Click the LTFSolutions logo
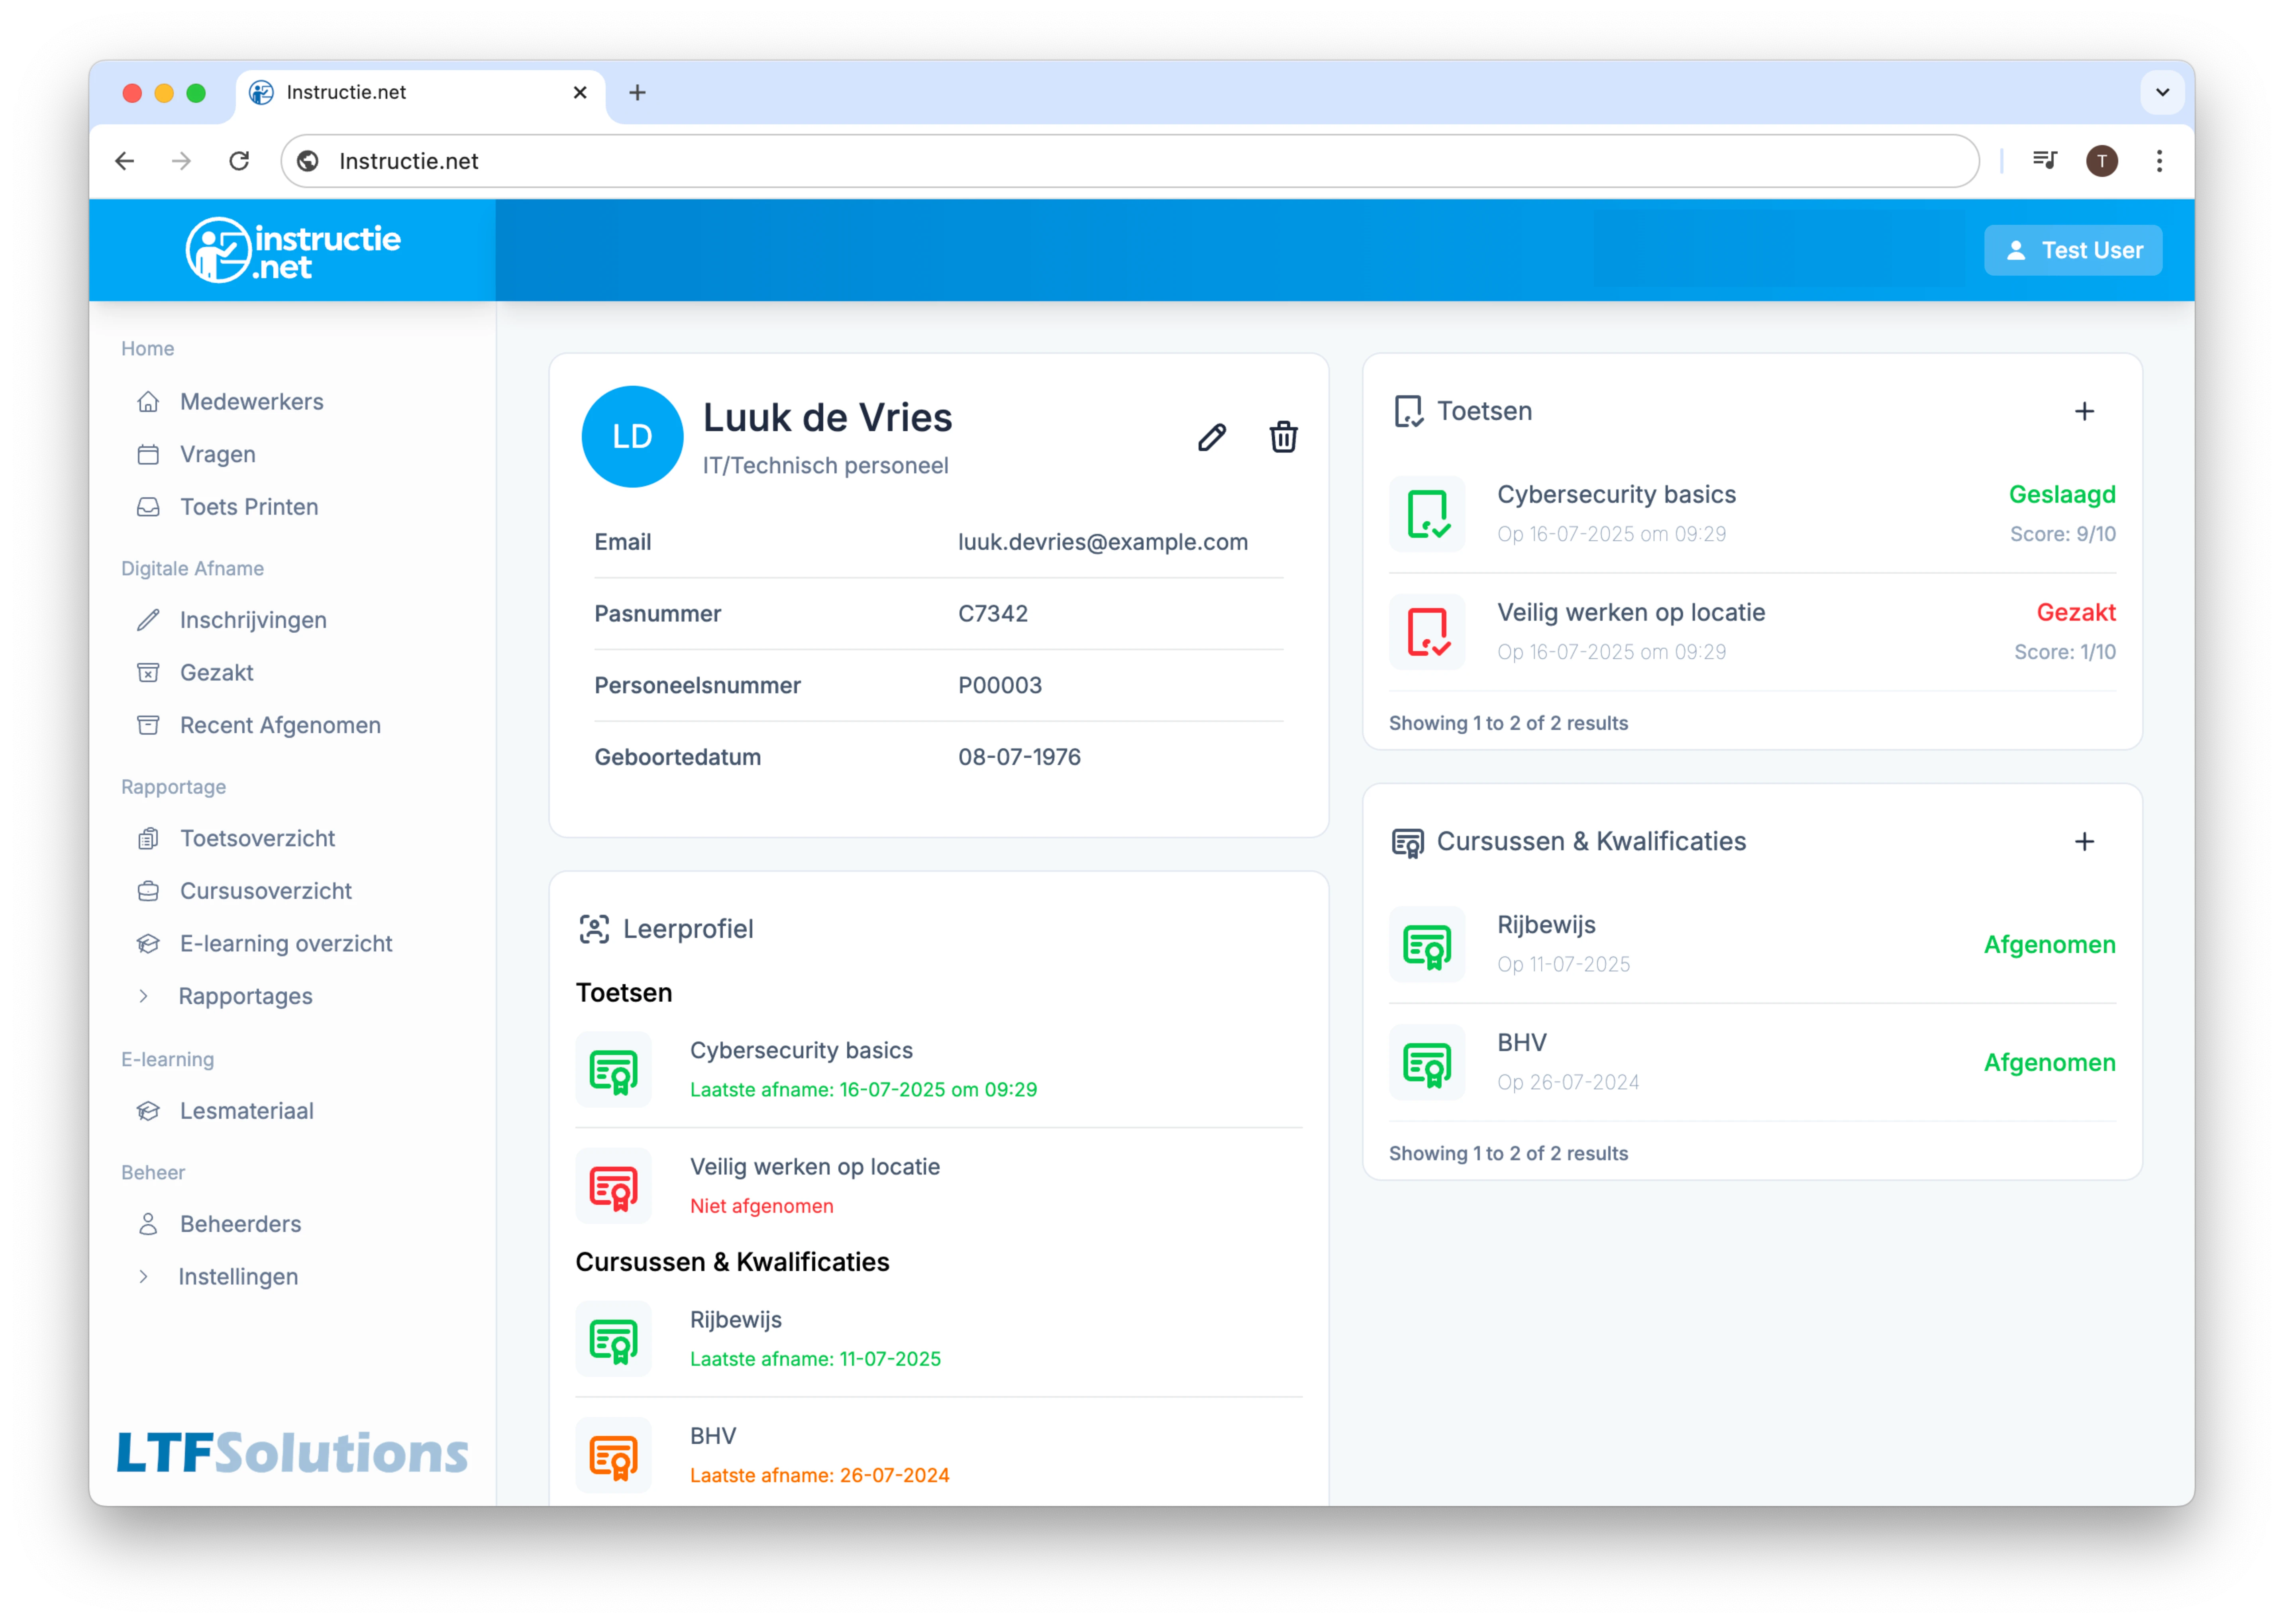Image resolution: width=2284 pixels, height=1624 pixels. click(x=292, y=1453)
